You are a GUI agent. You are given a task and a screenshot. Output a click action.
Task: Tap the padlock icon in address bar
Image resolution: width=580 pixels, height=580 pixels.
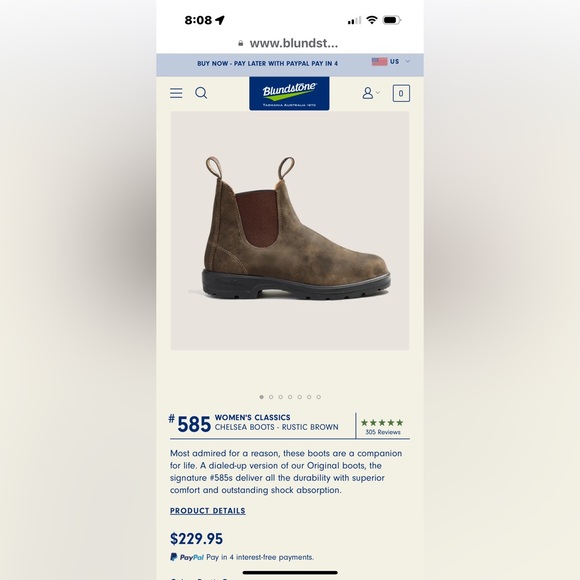[x=241, y=43]
